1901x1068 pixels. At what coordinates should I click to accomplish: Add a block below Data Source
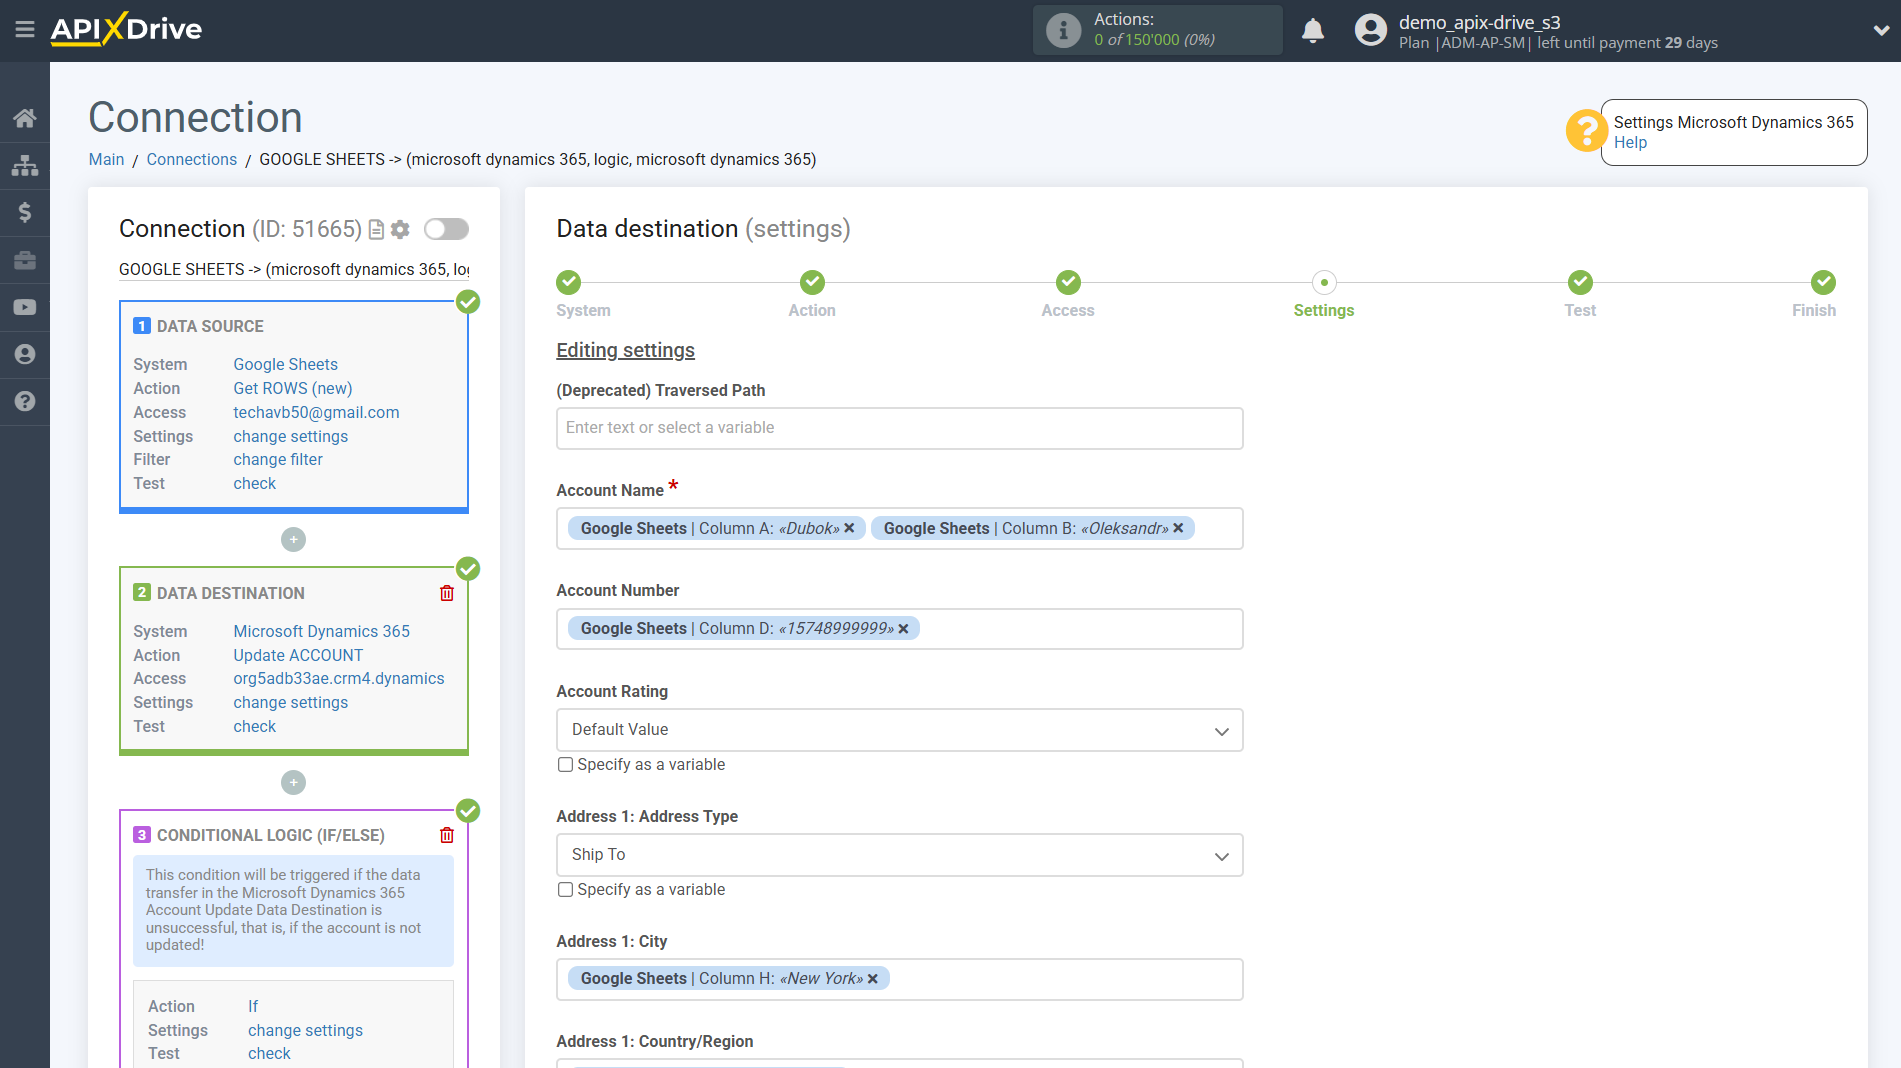click(x=293, y=539)
